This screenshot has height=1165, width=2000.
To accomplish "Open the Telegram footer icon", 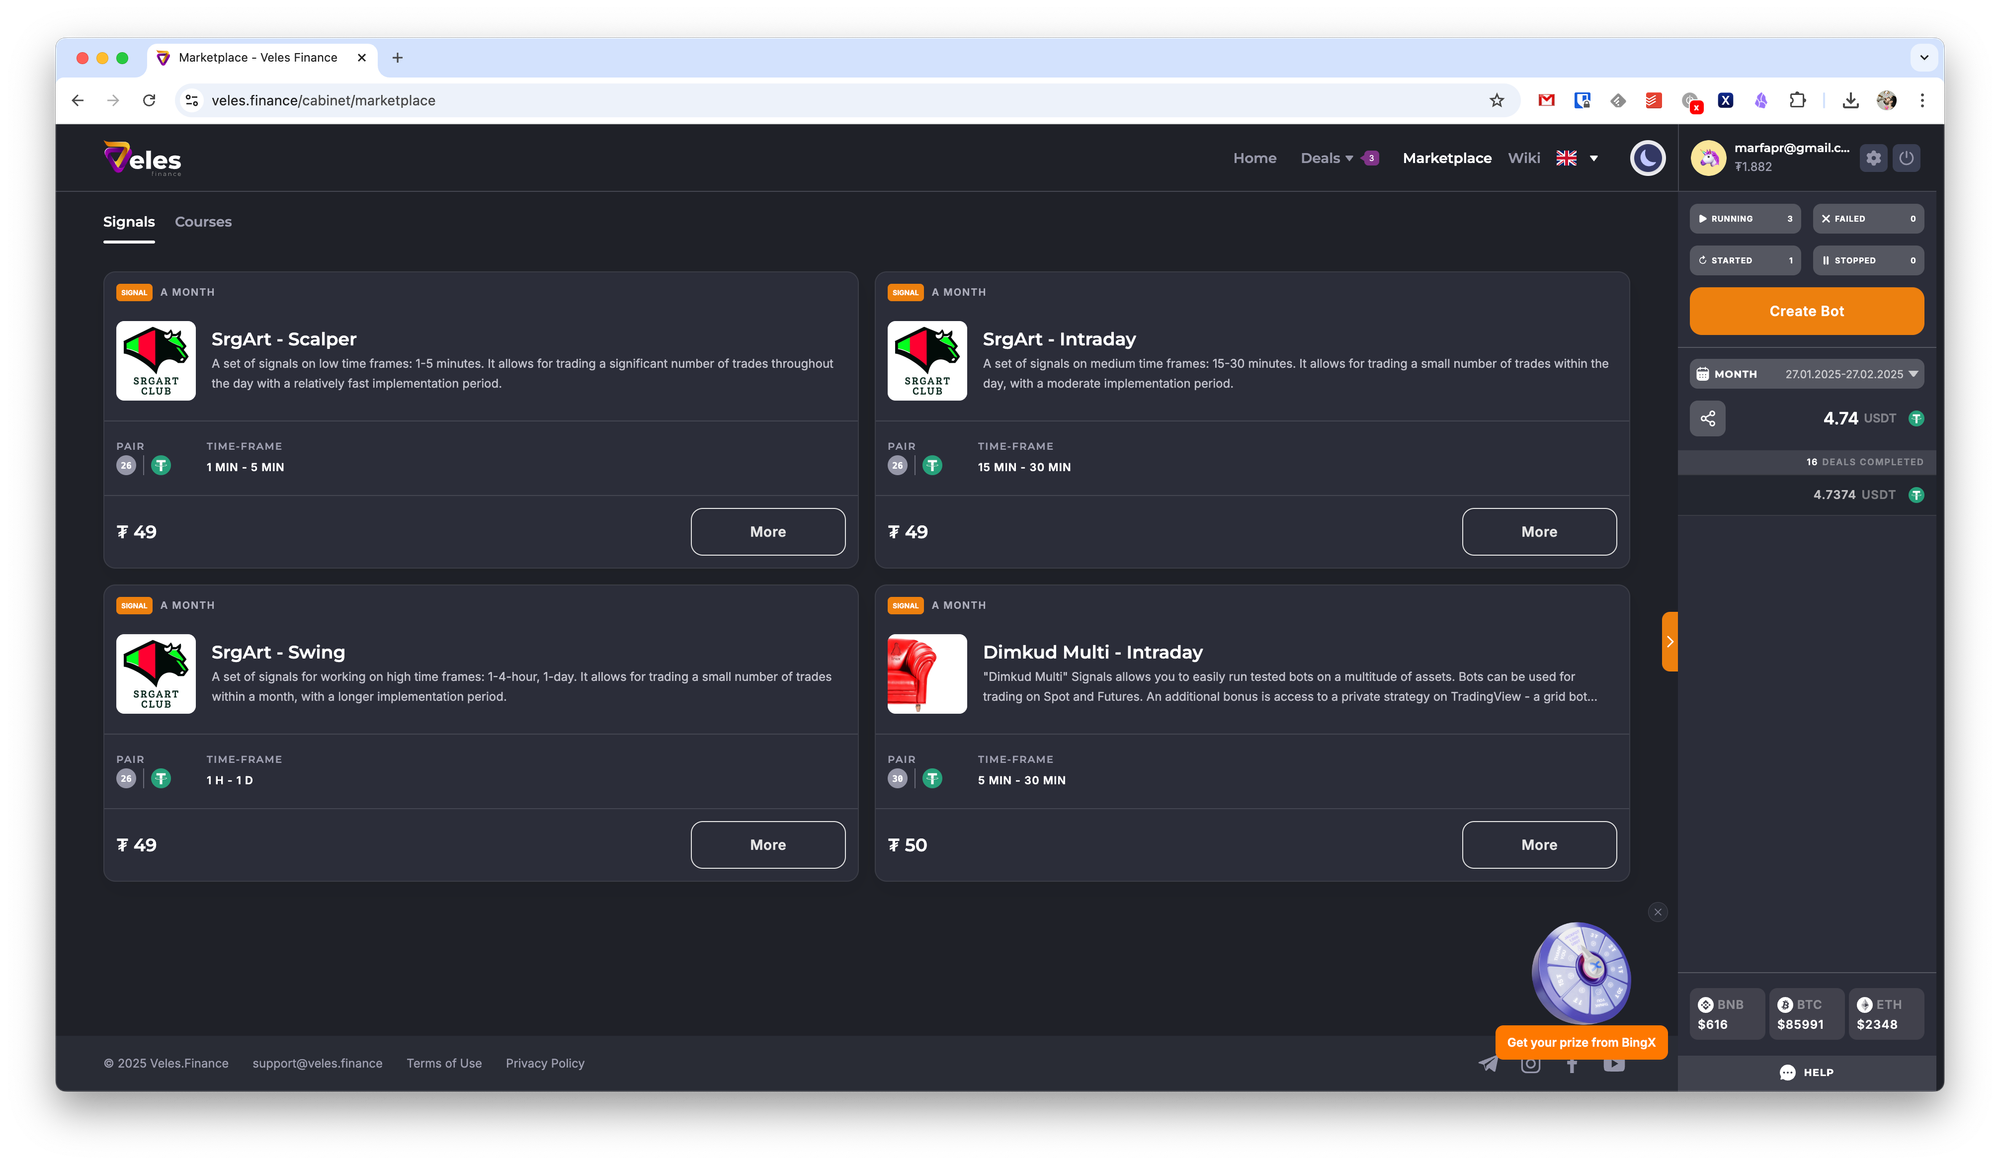I will click(1488, 1064).
